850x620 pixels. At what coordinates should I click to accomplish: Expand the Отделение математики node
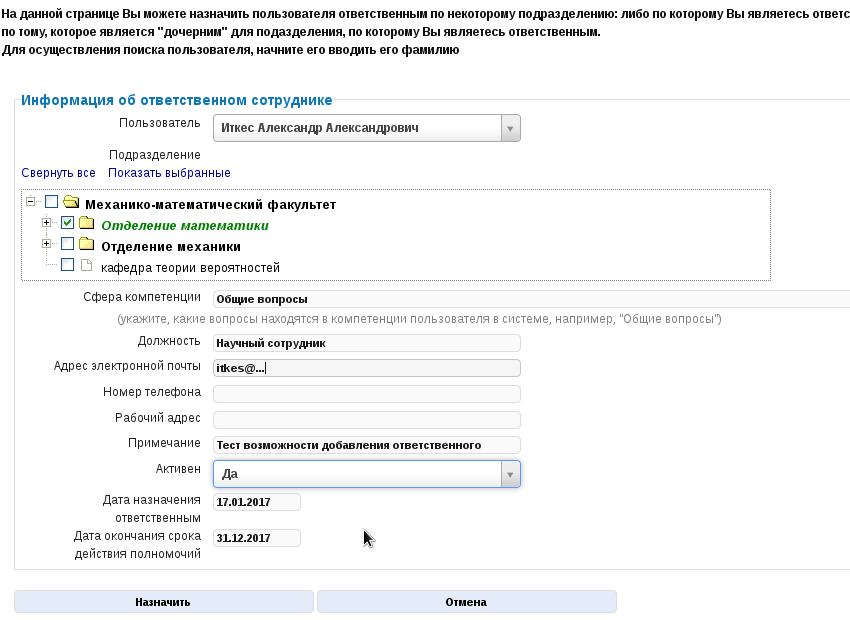coord(46,223)
